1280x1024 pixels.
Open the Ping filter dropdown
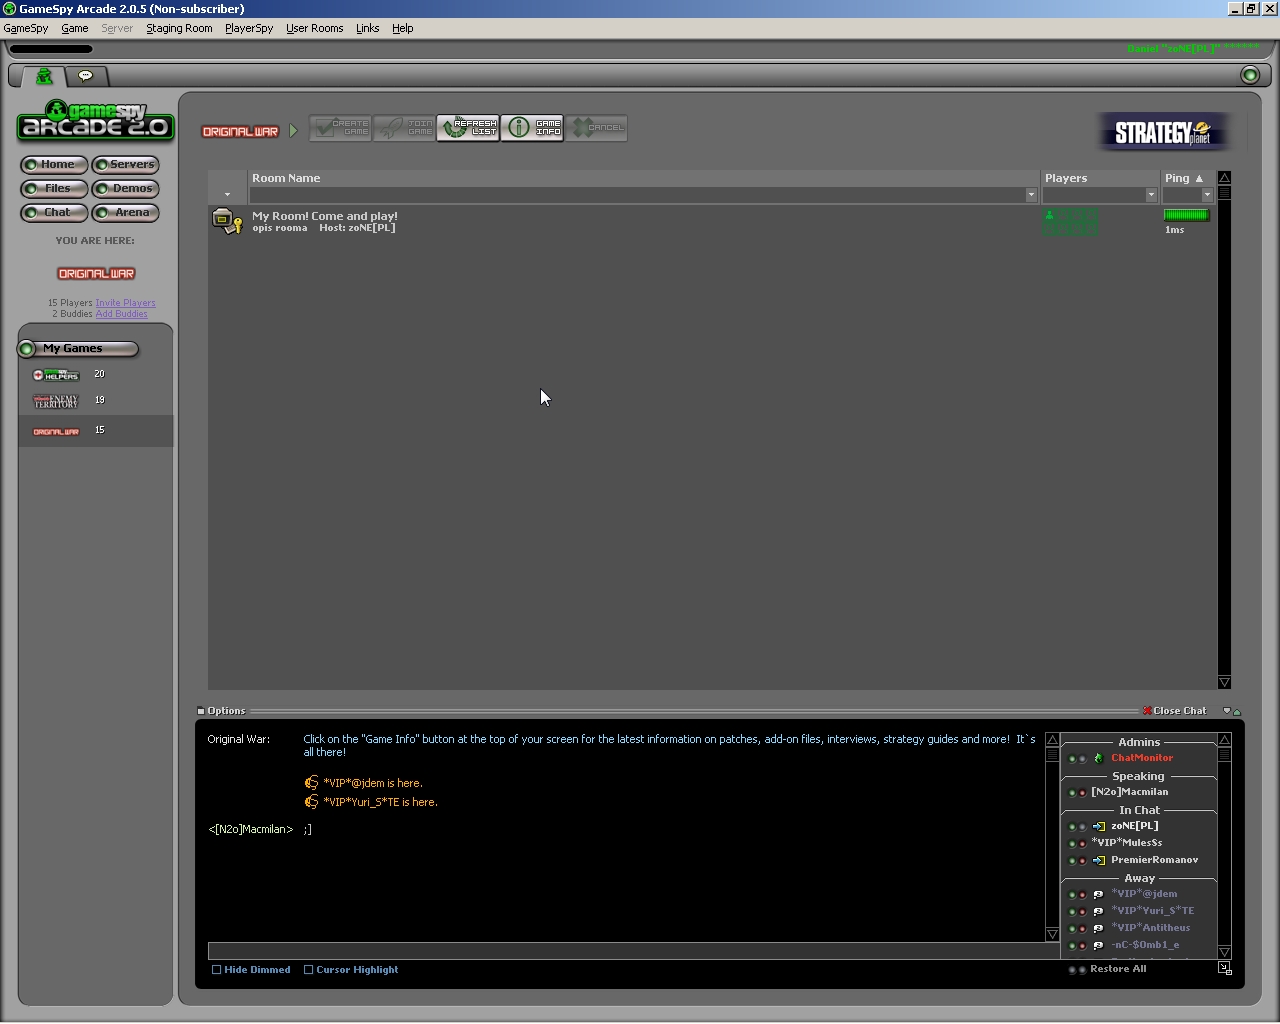[x=1207, y=195]
